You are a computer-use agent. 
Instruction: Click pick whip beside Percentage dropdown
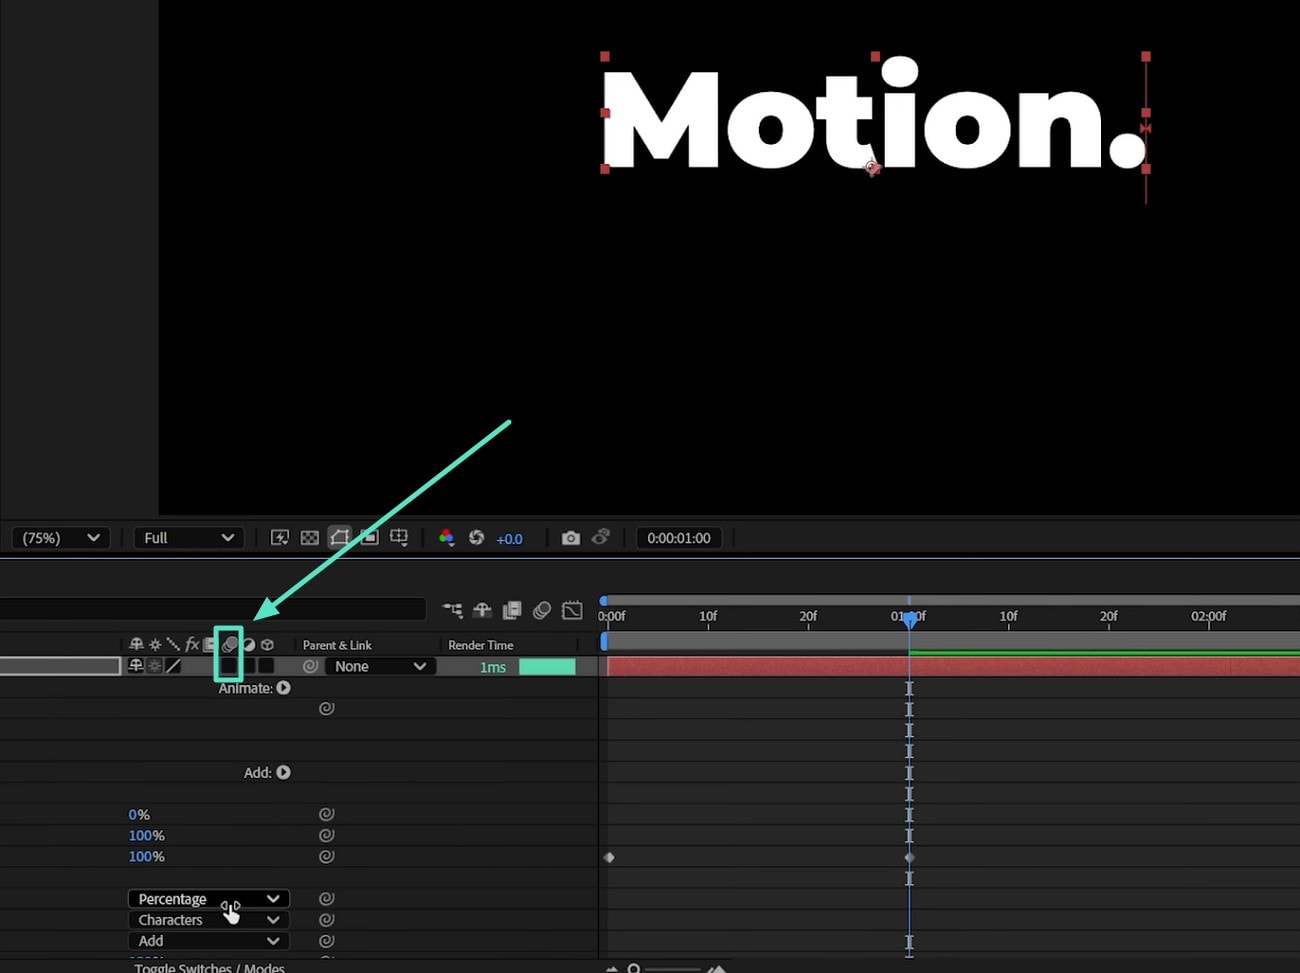(x=326, y=899)
